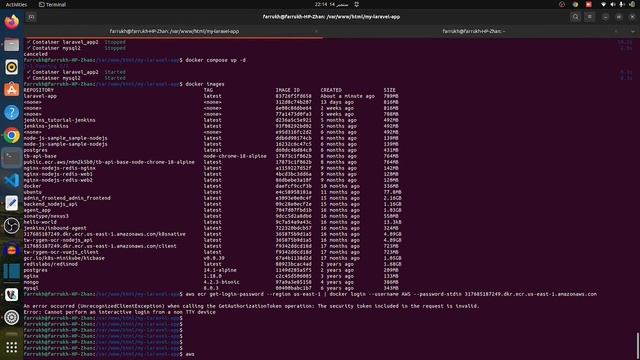
Task: Click the '13 days ago' created value
Action: pyautogui.click(x=337, y=102)
